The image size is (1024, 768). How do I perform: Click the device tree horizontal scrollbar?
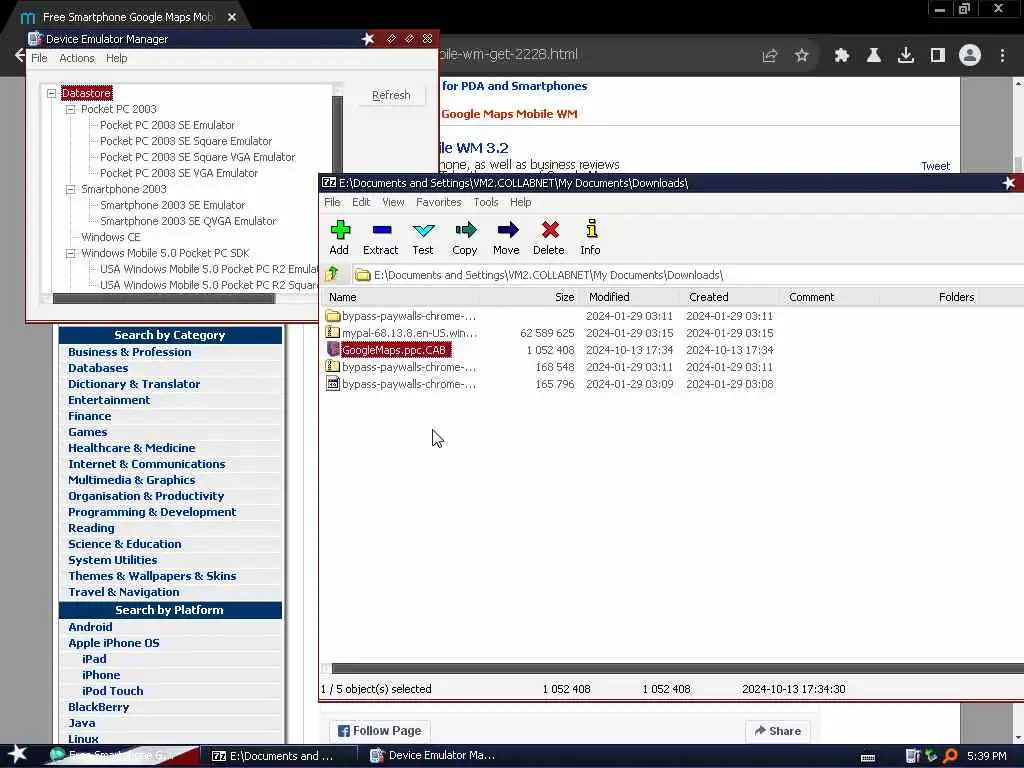click(x=164, y=299)
